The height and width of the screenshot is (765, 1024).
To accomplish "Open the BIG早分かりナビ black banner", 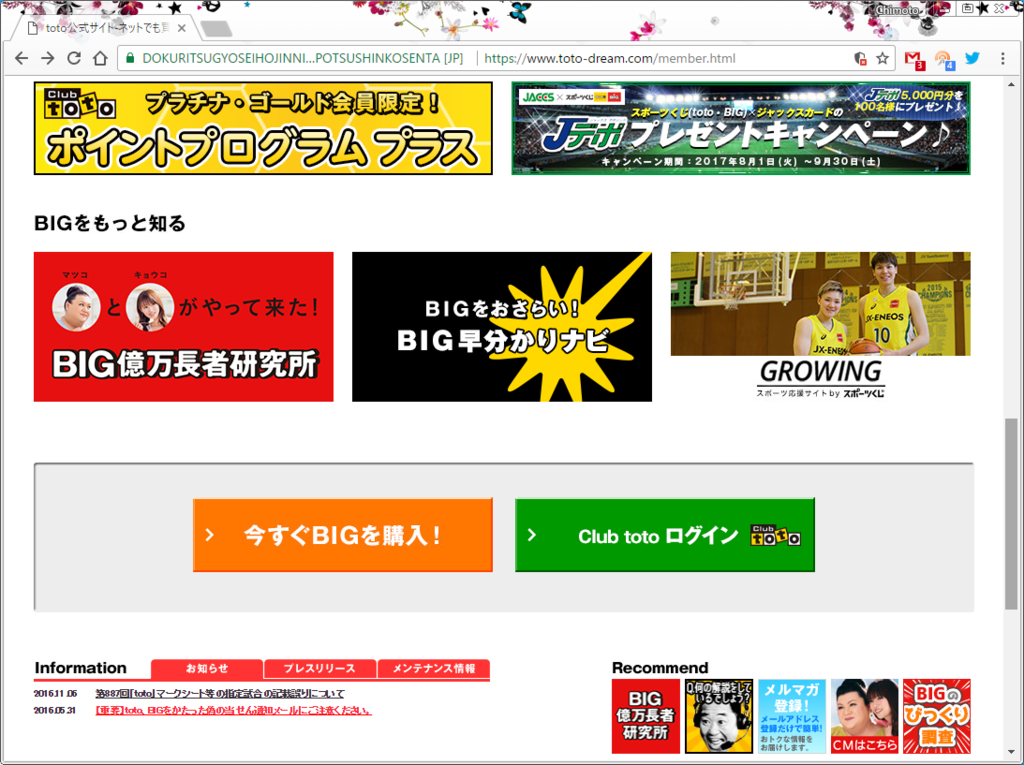I will tap(502, 327).
